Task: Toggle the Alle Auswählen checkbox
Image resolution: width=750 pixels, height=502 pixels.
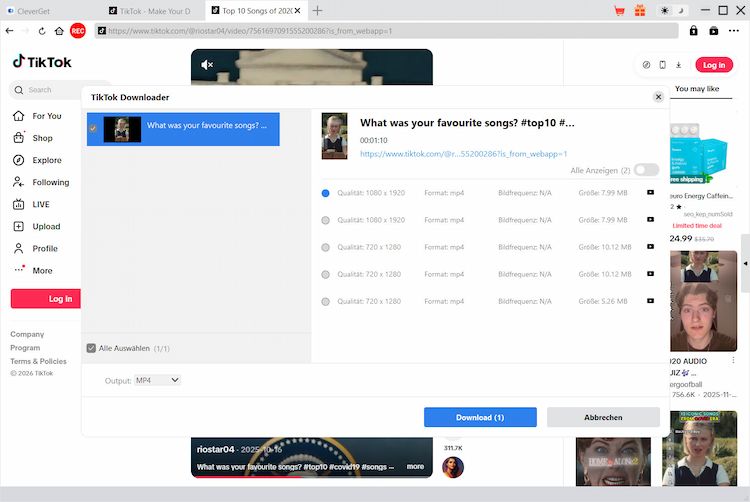Action: [91, 348]
